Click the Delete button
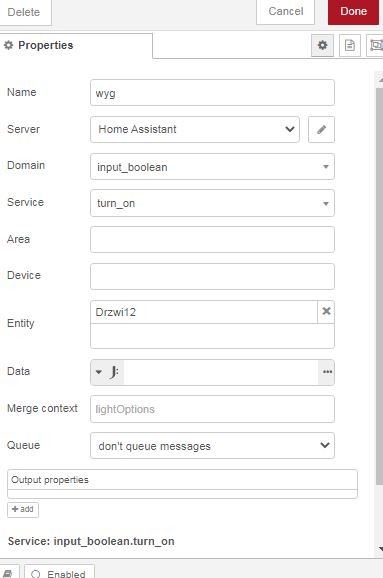This screenshot has height=578, width=383. pos(24,12)
